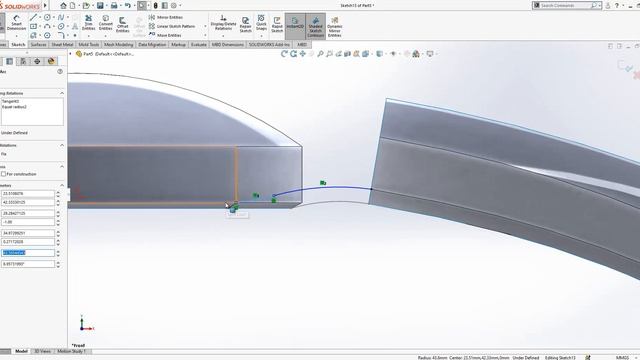Open the Apply Scene icon in view toolbar
This screenshot has width=640, height=360.
pyautogui.click(x=416, y=53)
